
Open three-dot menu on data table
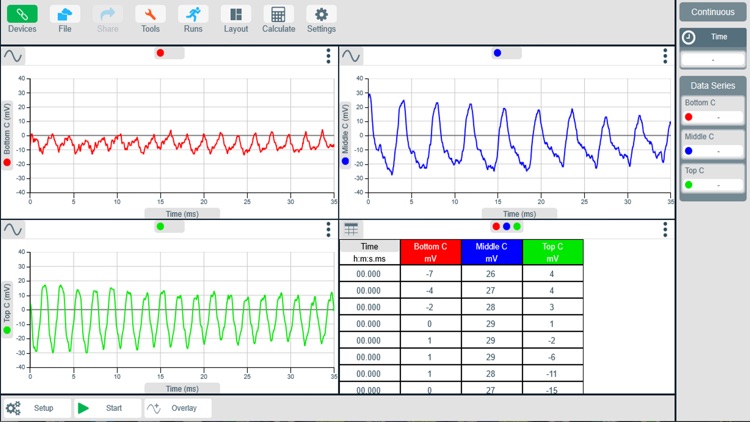pyautogui.click(x=665, y=230)
